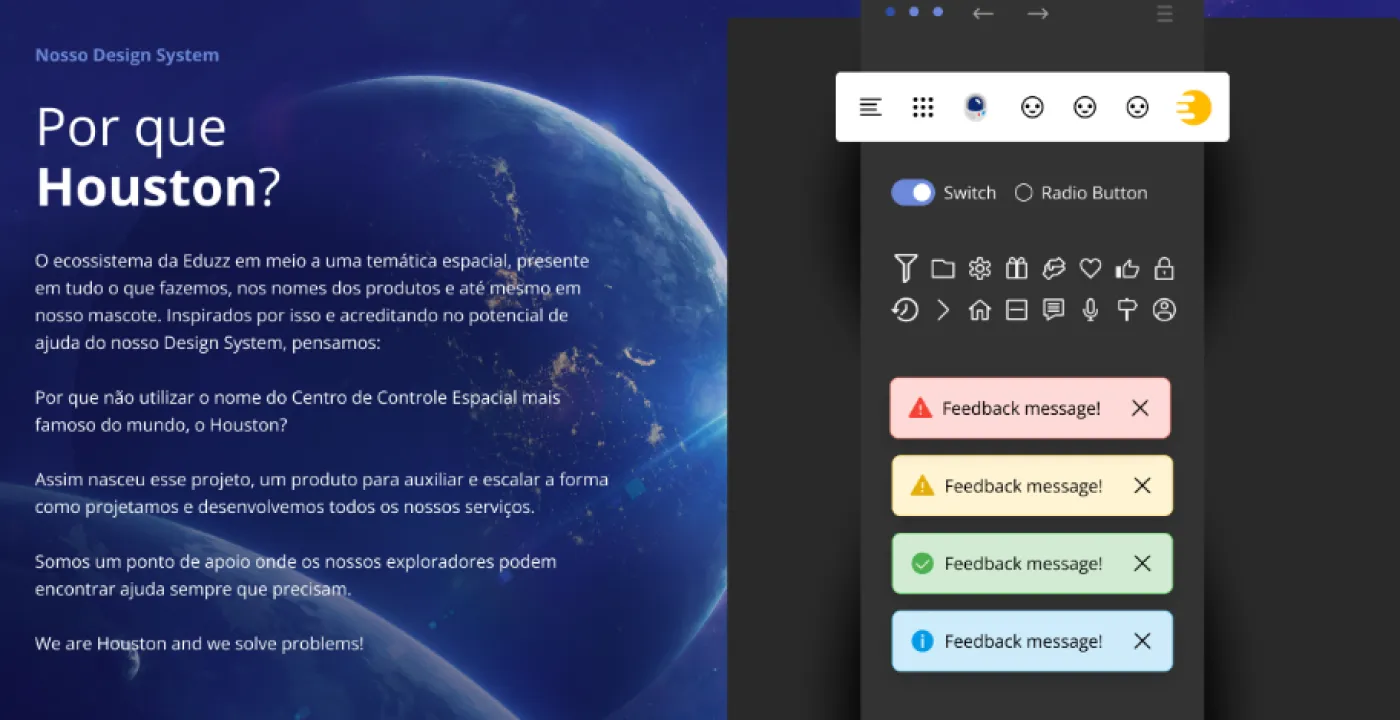The image size is (1400, 720).
Task: Open the hamburger menu at window top
Action: click(1165, 14)
